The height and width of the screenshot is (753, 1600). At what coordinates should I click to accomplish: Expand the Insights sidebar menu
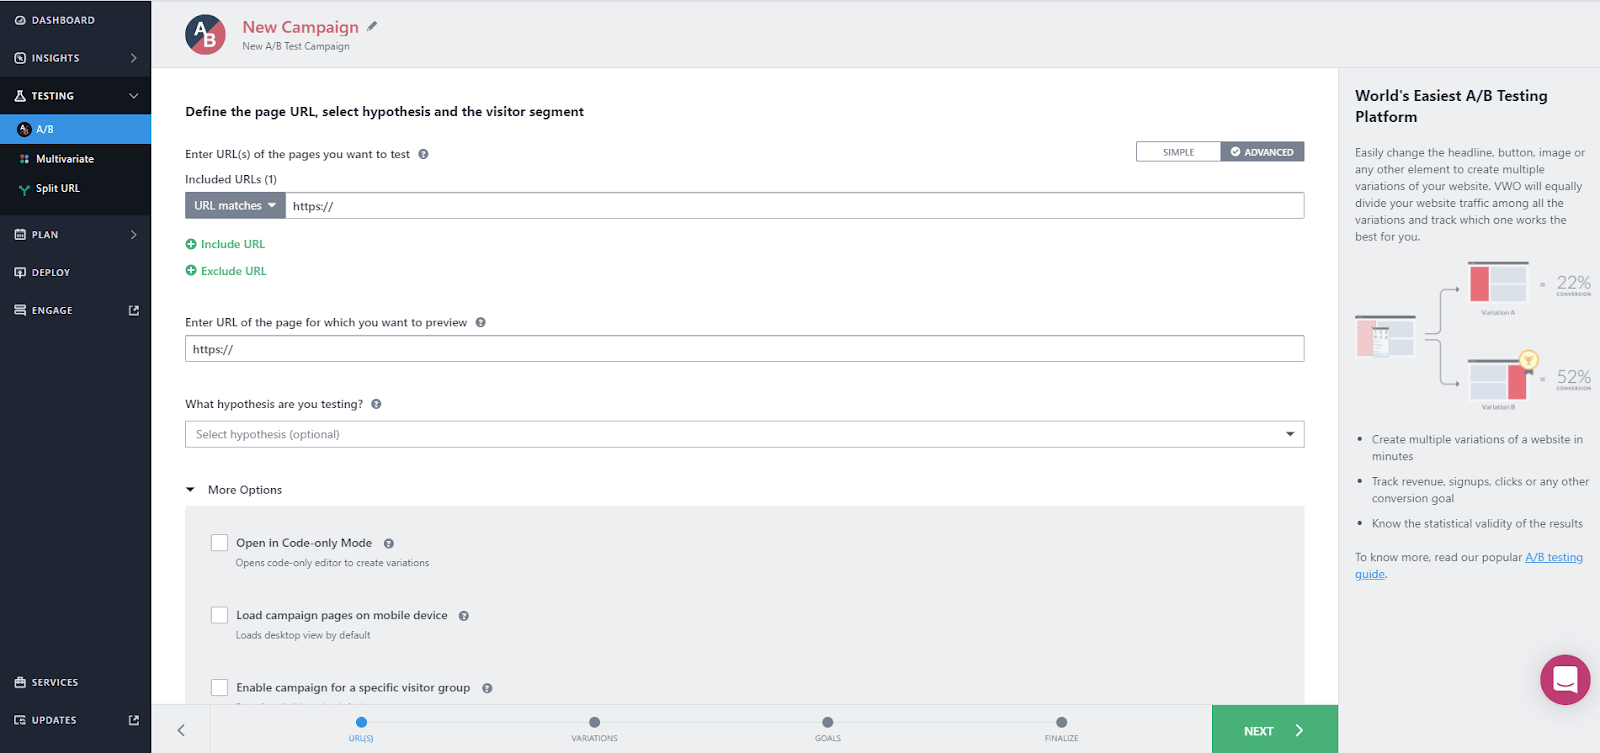[x=75, y=58]
